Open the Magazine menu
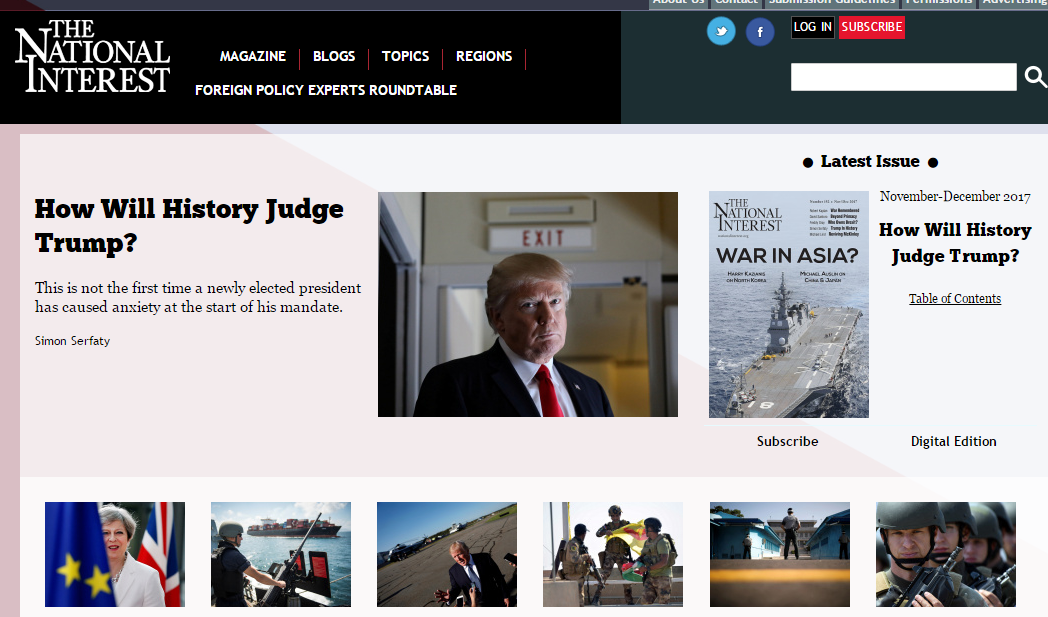The image size is (1048, 617). (x=253, y=56)
